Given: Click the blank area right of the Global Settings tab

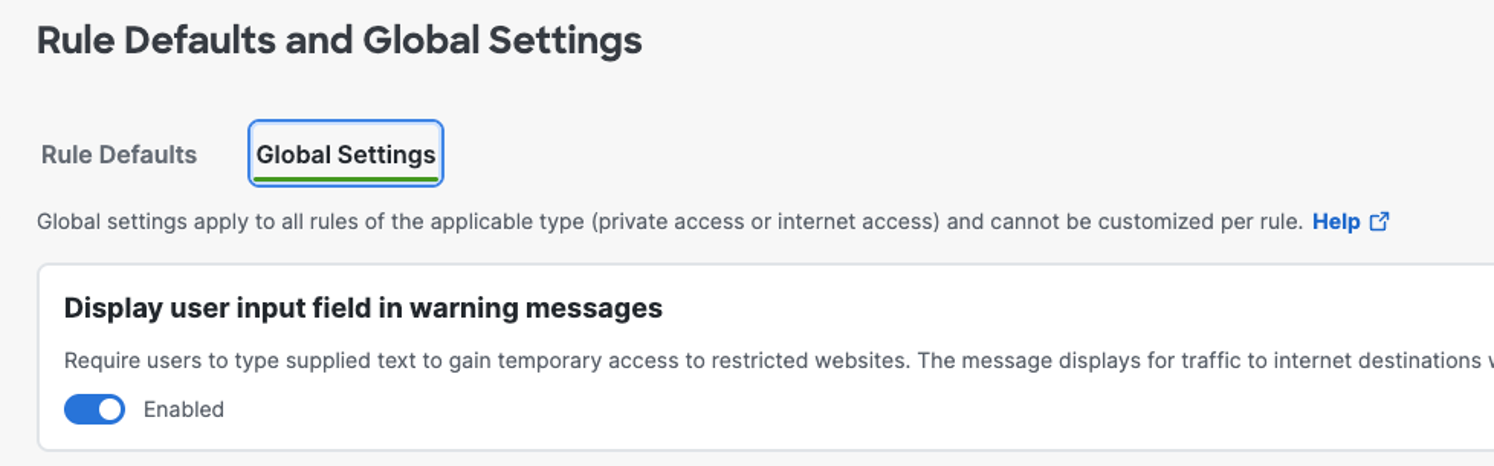Looking at the screenshot, I should [x=900, y=154].
